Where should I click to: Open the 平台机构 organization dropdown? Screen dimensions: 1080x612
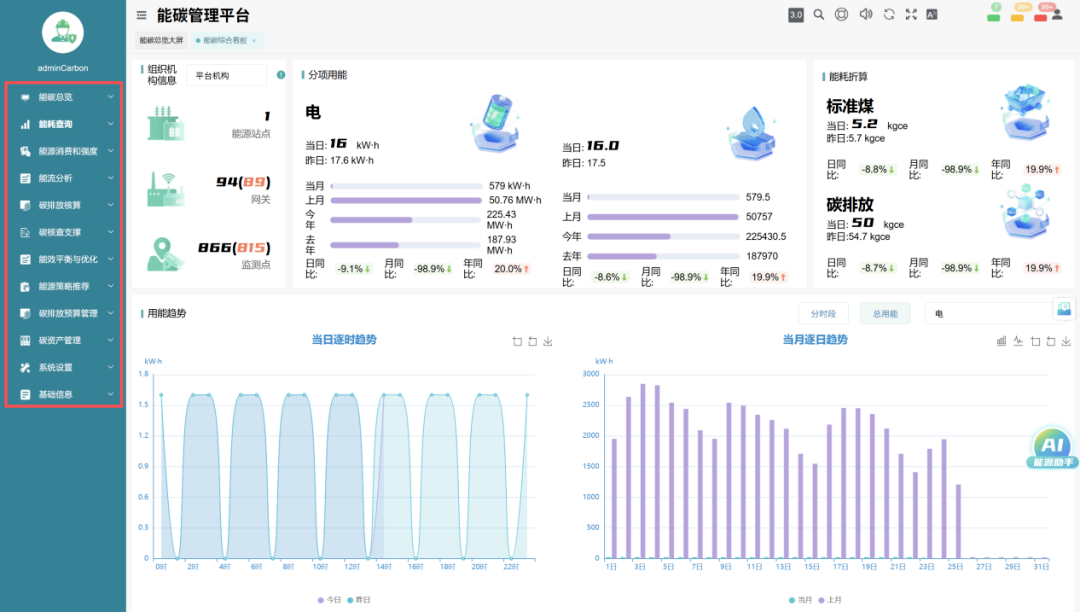pyautogui.click(x=227, y=75)
